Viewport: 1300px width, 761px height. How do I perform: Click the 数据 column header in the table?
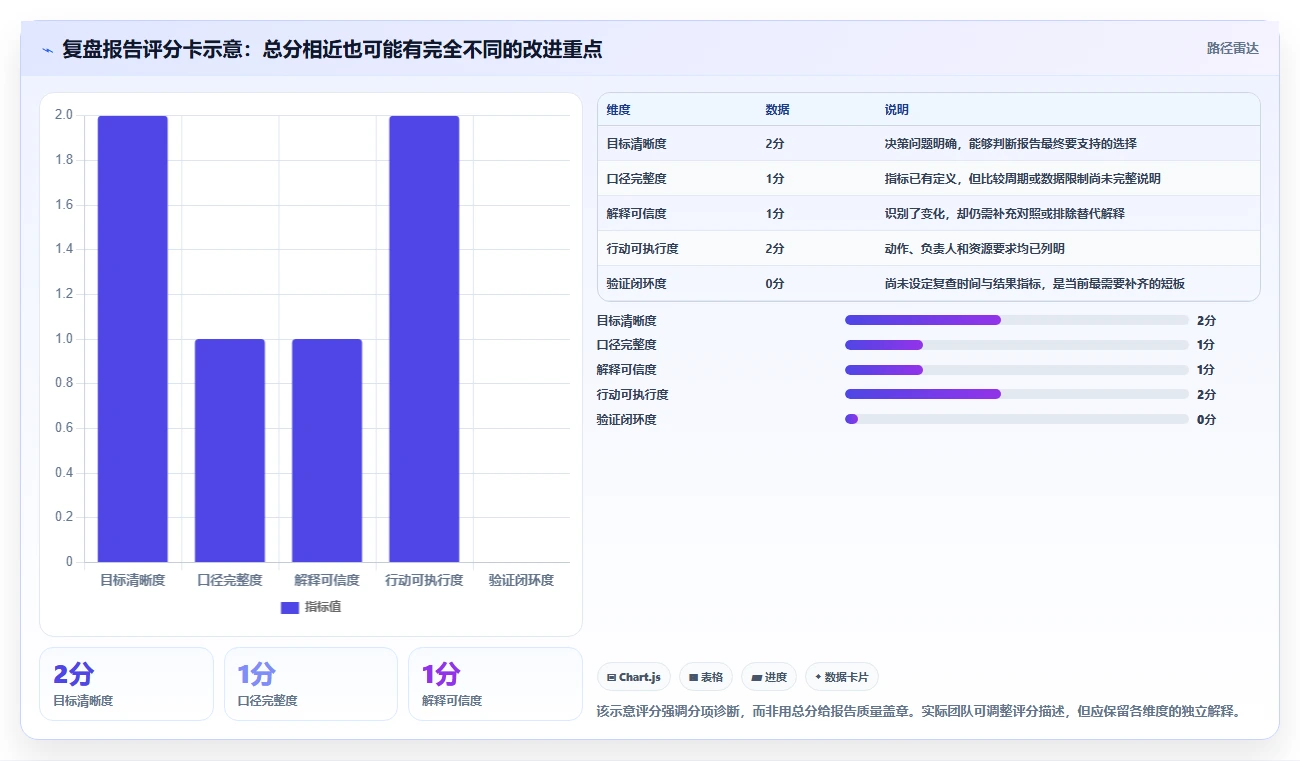click(777, 110)
